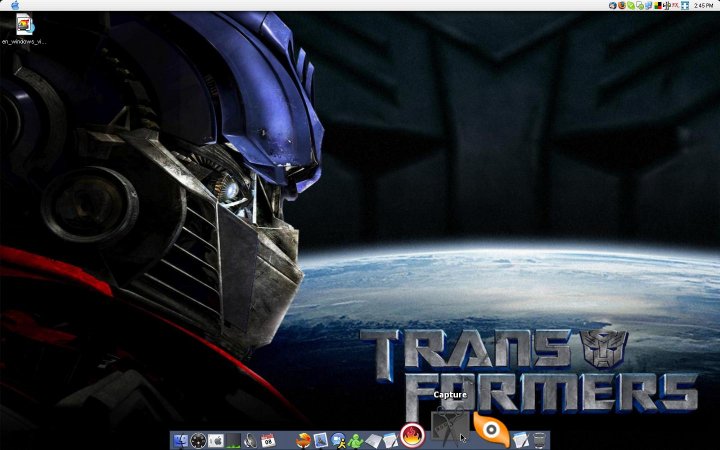The image size is (720, 450).
Task: Open the notepad icon beside the flame icon
Action: (x=390, y=441)
